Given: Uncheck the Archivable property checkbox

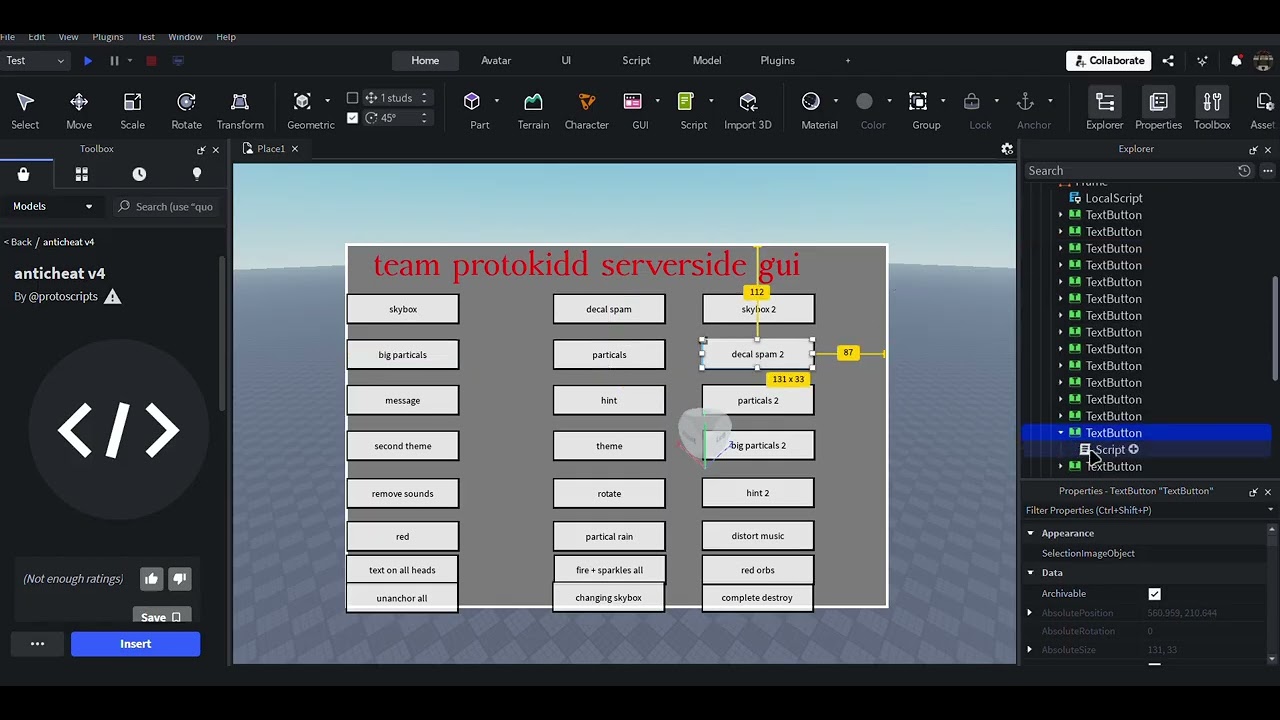Looking at the screenshot, I should pyautogui.click(x=1155, y=594).
